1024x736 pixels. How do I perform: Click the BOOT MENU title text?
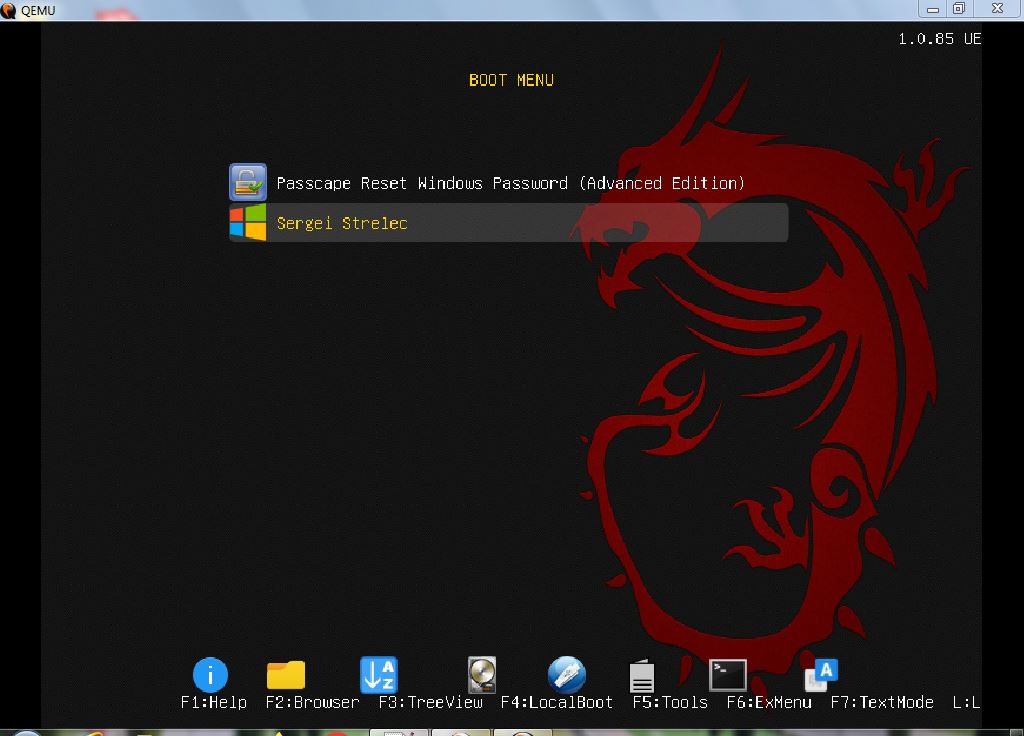[x=511, y=80]
